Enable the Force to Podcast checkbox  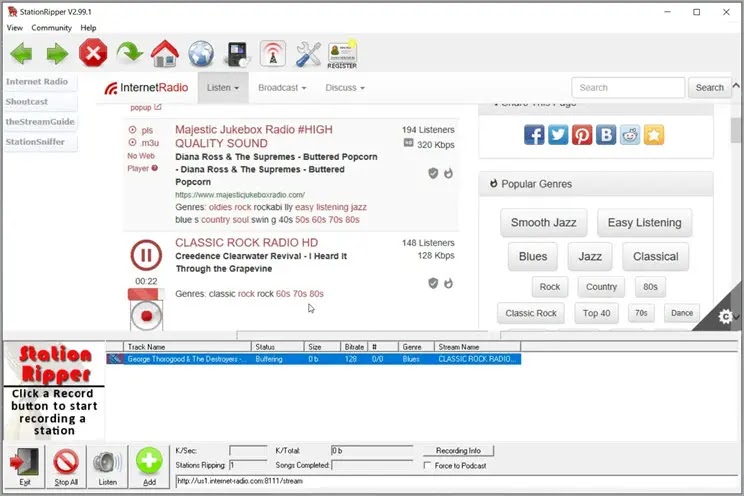tap(428, 466)
